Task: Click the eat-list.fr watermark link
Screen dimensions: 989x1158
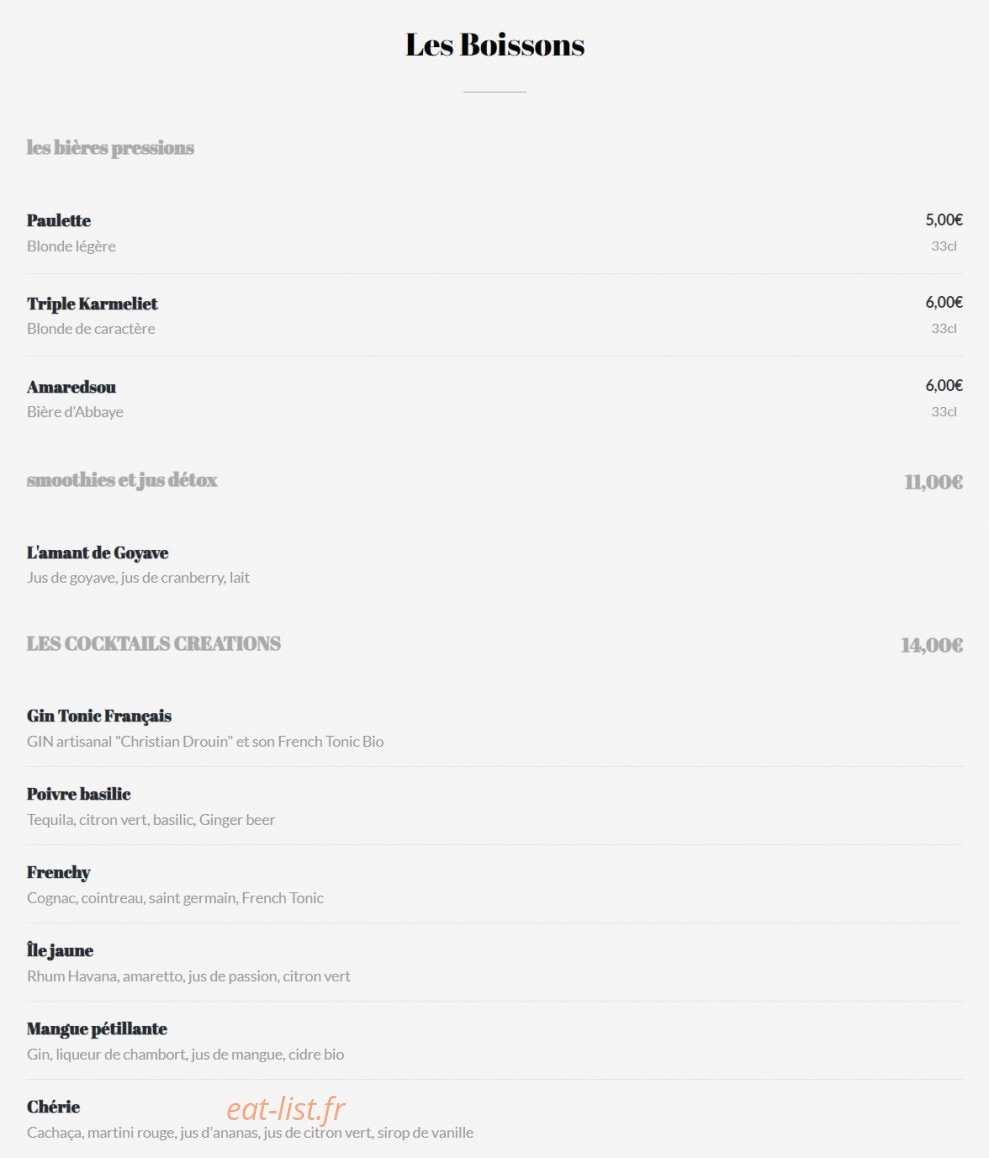Action: [286, 1109]
